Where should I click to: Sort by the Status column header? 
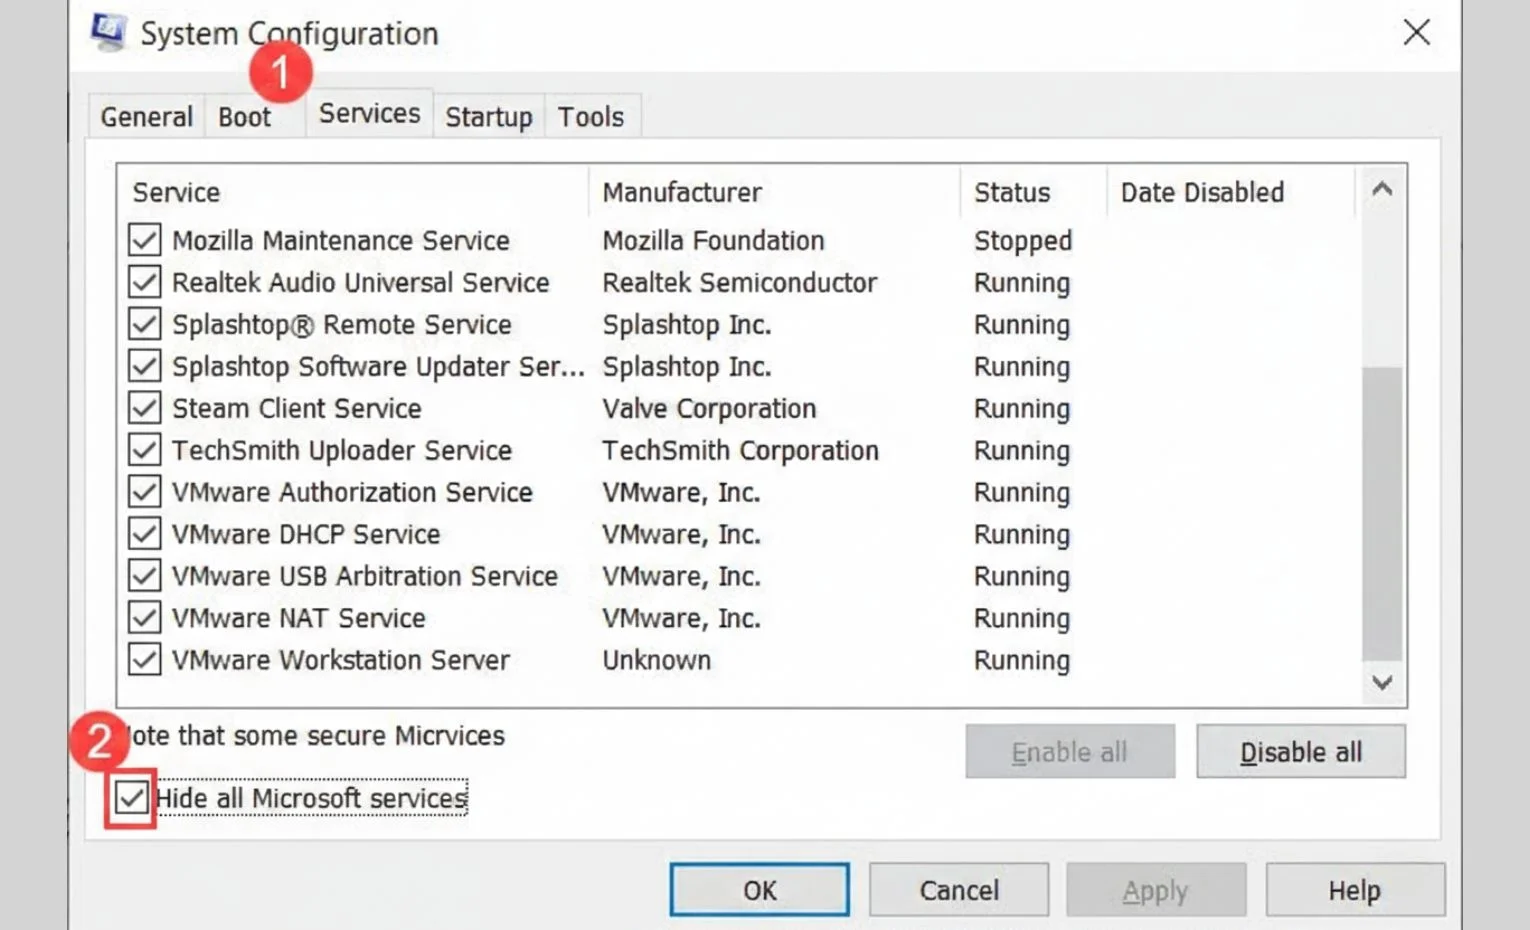coord(1033,192)
